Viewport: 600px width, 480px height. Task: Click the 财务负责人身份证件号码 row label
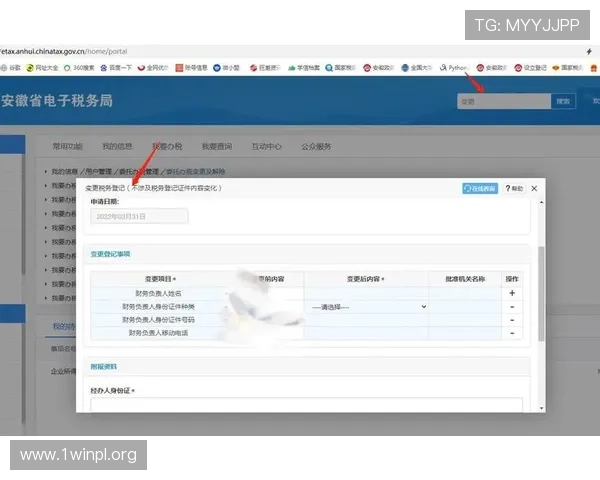click(x=158, y=320)
